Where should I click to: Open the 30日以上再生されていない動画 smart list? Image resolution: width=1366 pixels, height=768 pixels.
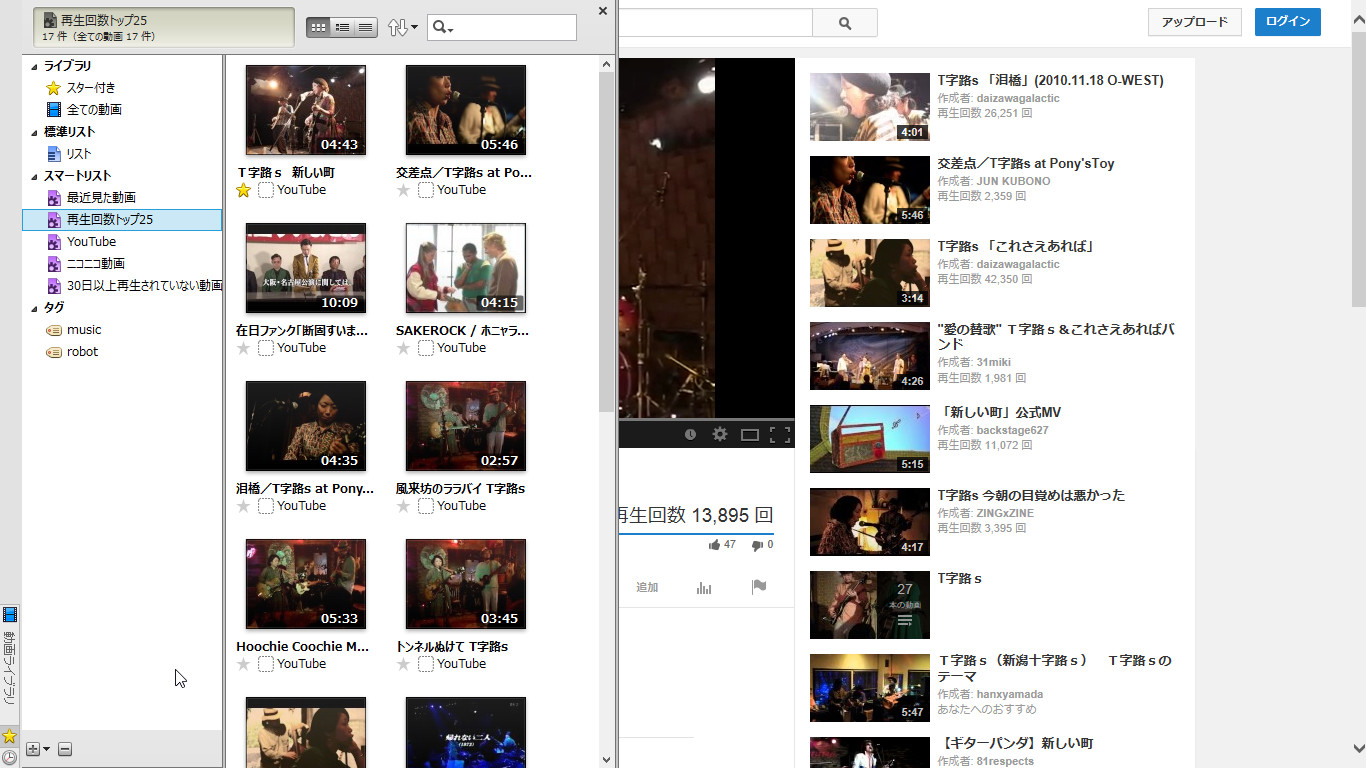[x=134, y=286]
